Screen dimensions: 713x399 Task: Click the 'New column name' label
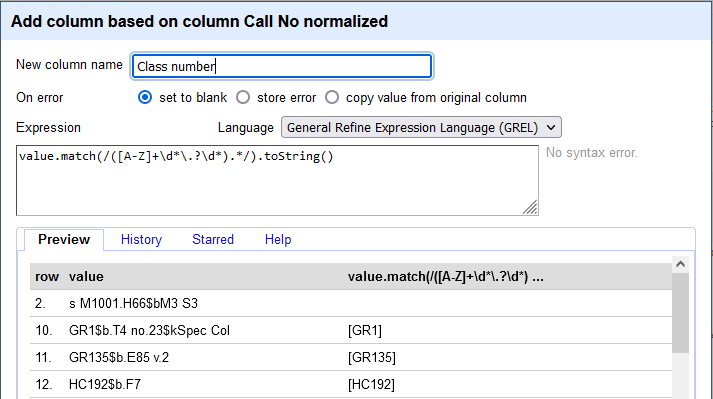[x=69, y=65]
